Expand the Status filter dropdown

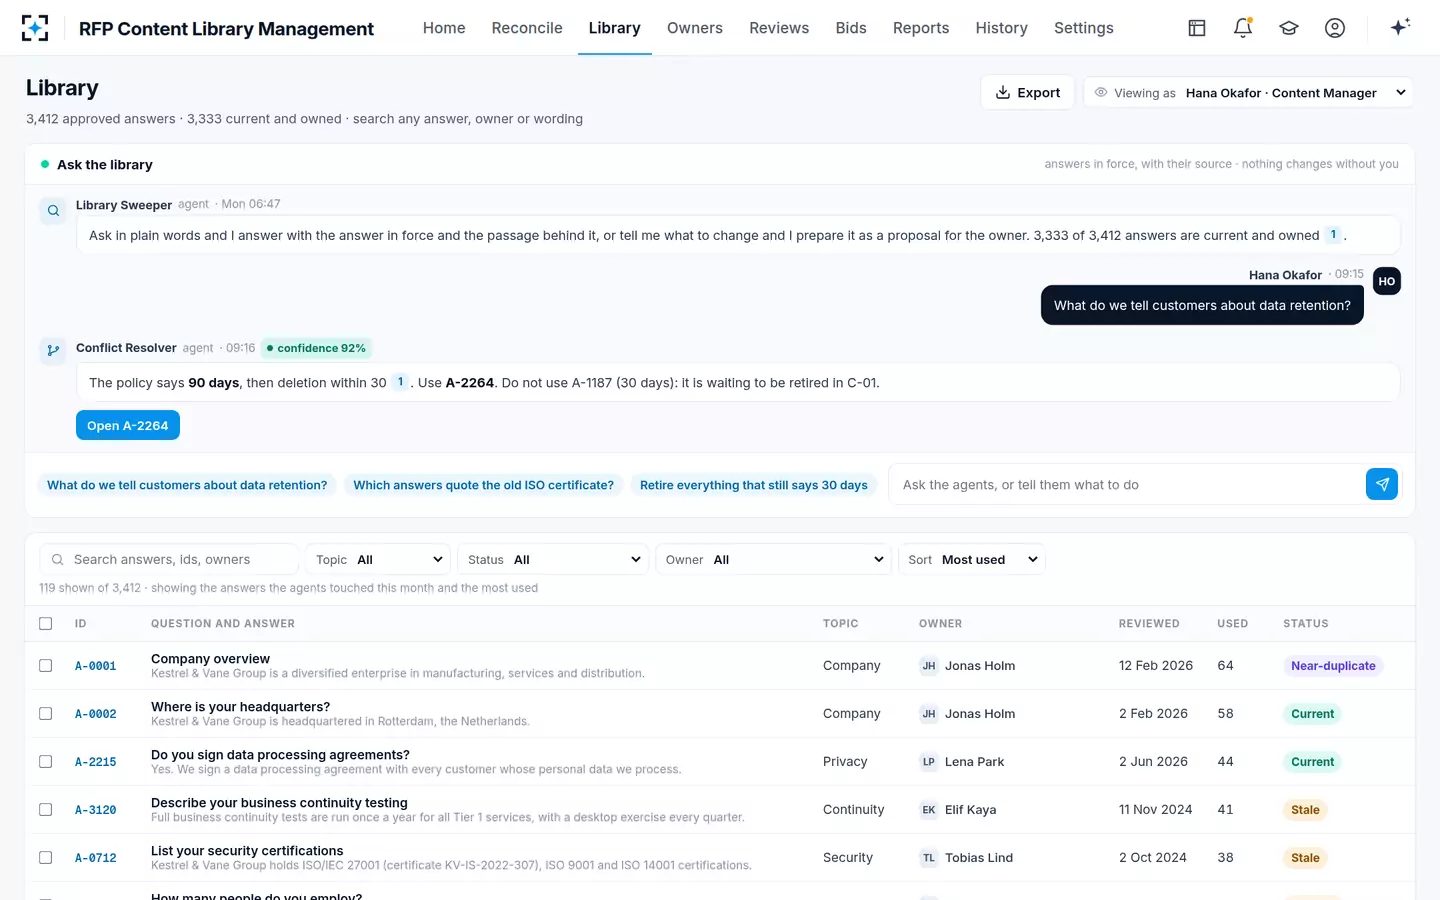coord(553,559)
